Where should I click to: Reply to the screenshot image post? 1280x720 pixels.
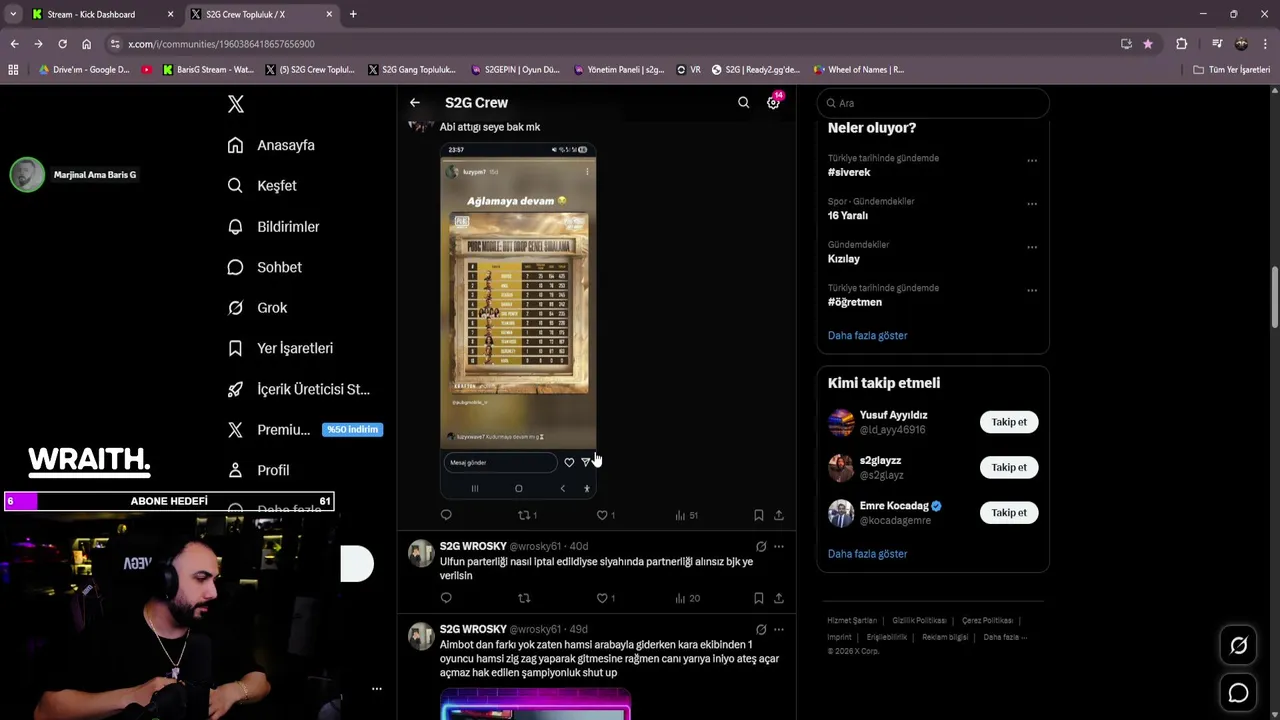[x=446, y=515]
